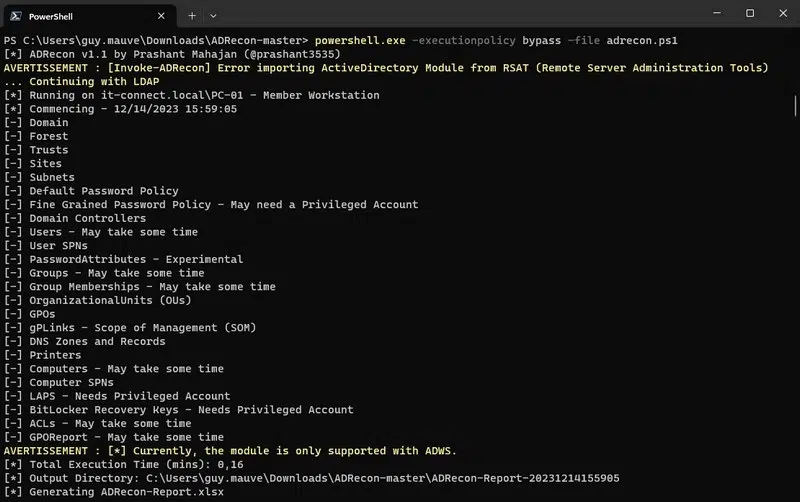
Task: Click the 'User SPNs' line
Action: [x=46, y=246]
